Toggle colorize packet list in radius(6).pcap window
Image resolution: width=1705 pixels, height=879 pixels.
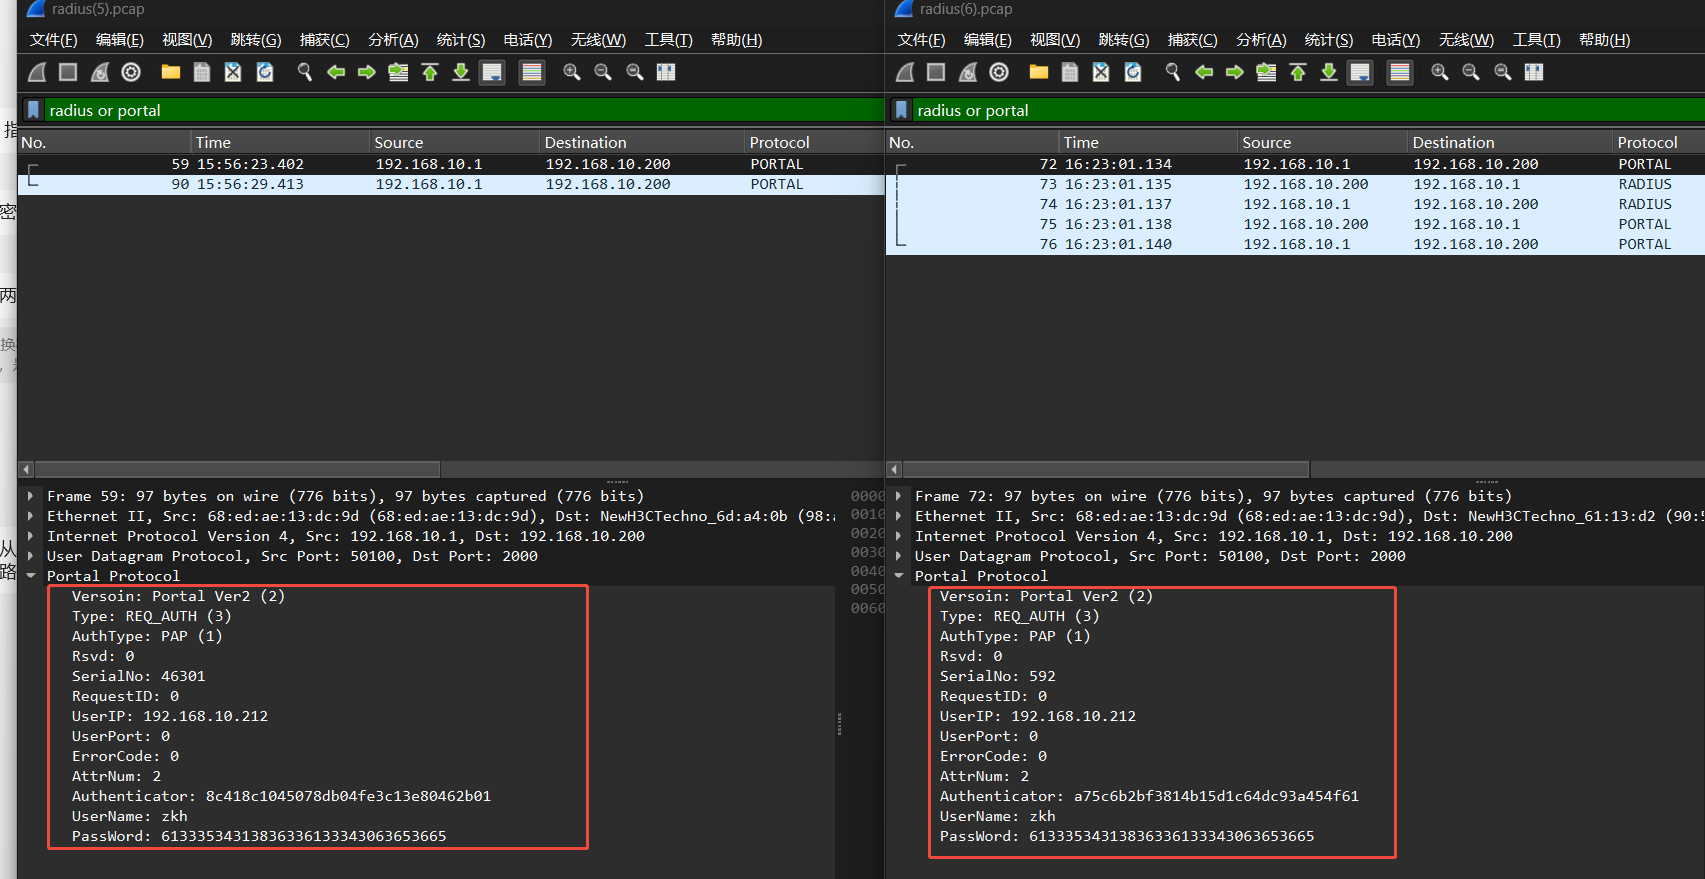1400,72
